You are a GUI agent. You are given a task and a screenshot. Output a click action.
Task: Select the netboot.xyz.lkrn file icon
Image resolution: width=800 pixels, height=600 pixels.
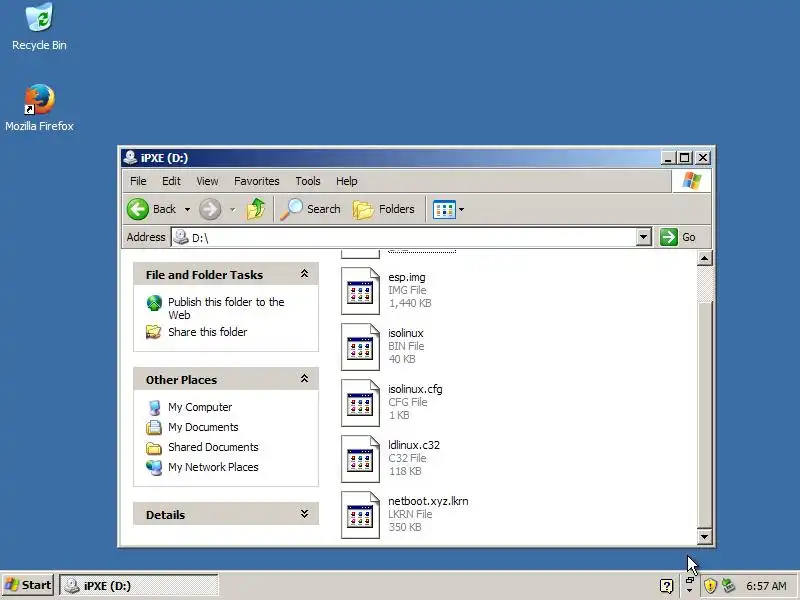click(x=360, y=515)
